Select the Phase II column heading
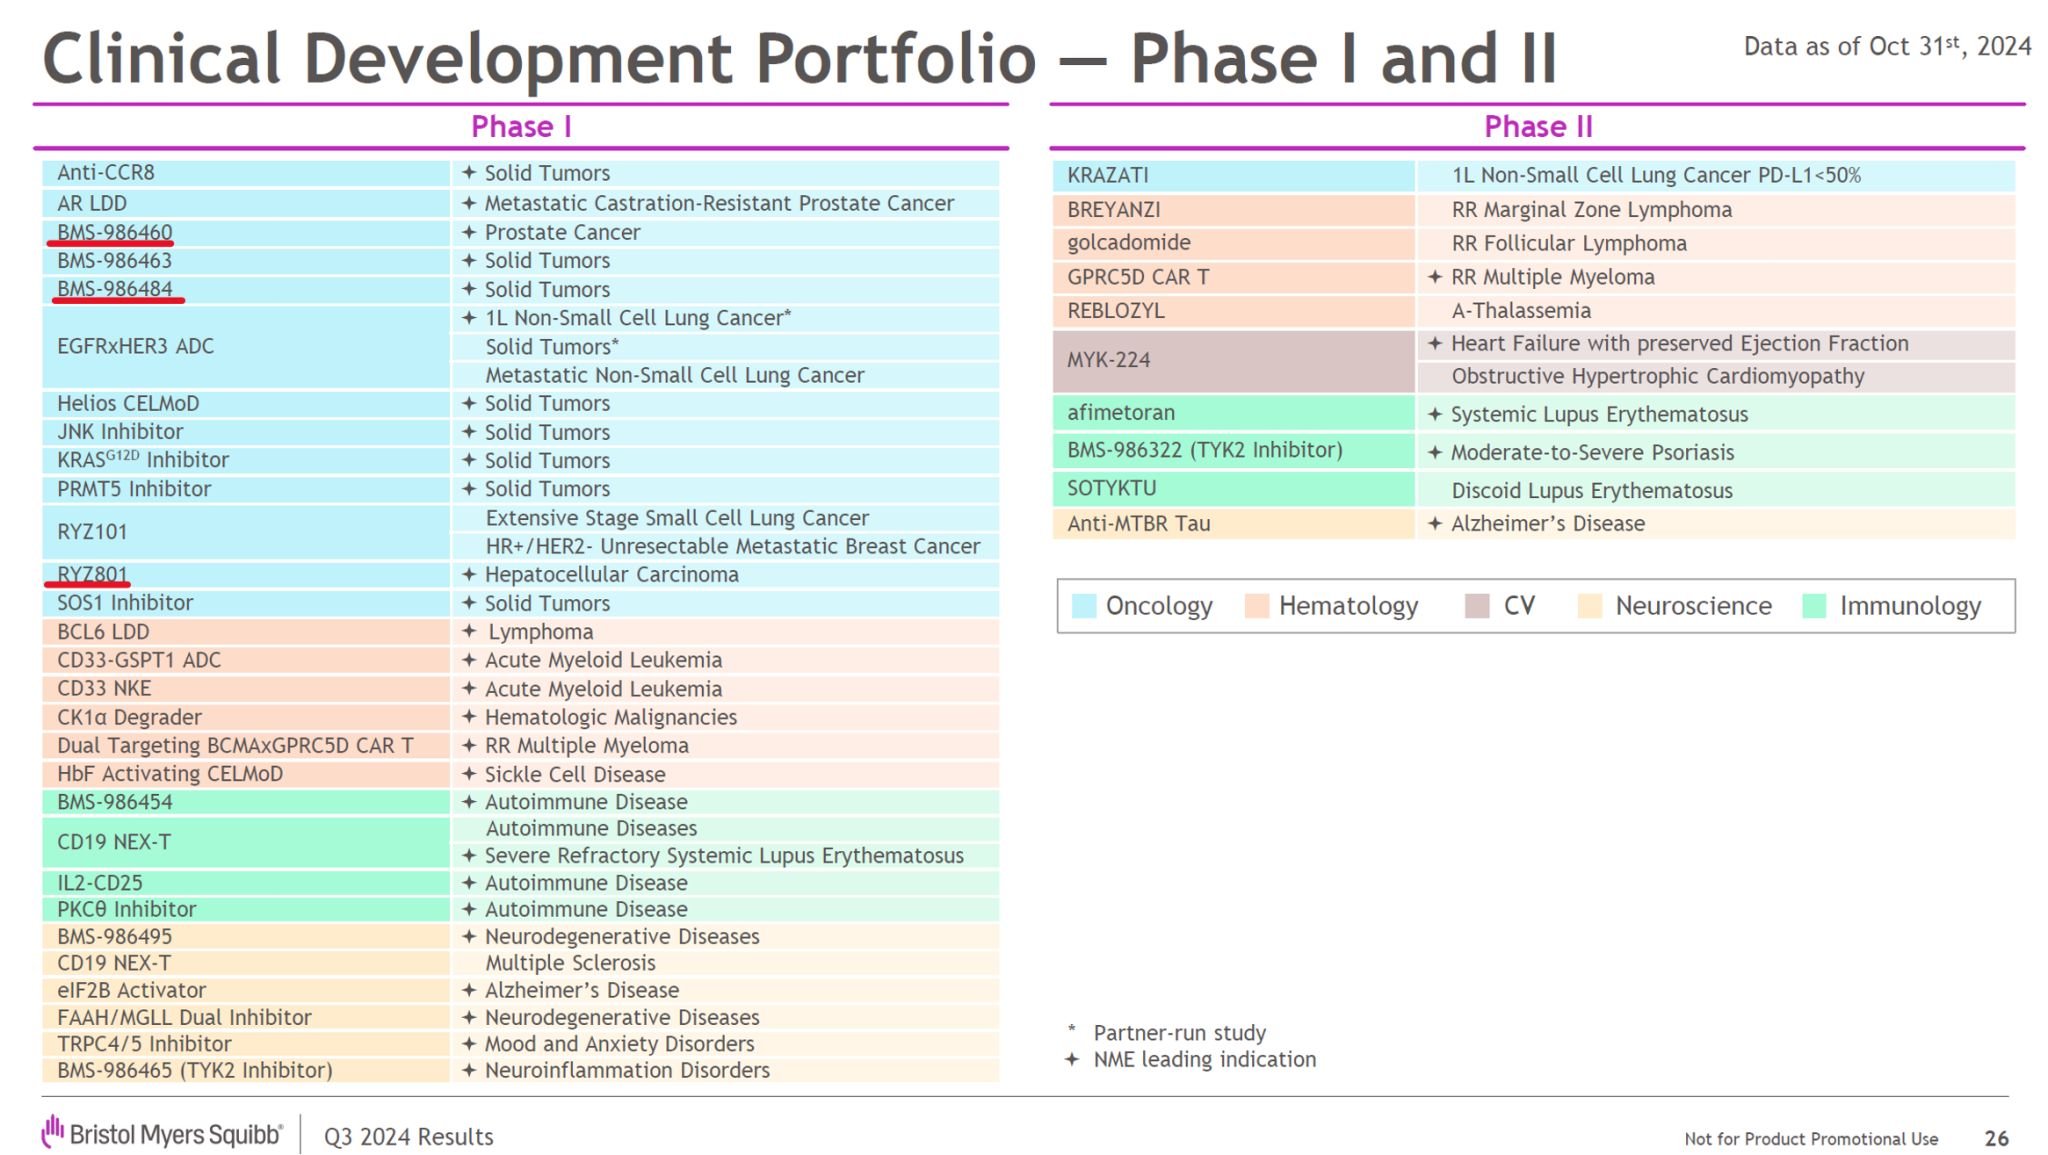Viewport: 2048px width, 1155px height. [x=1538, y=127]
